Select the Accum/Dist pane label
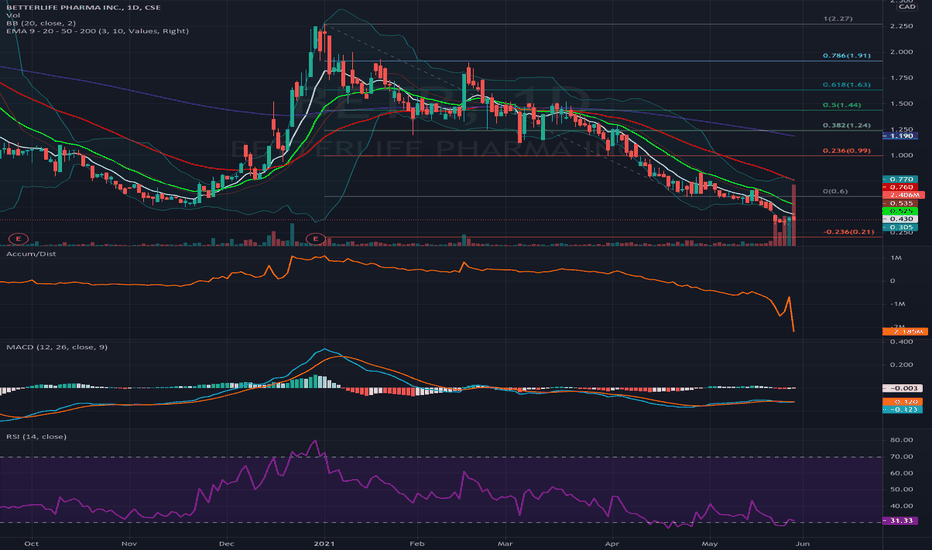 31,254
